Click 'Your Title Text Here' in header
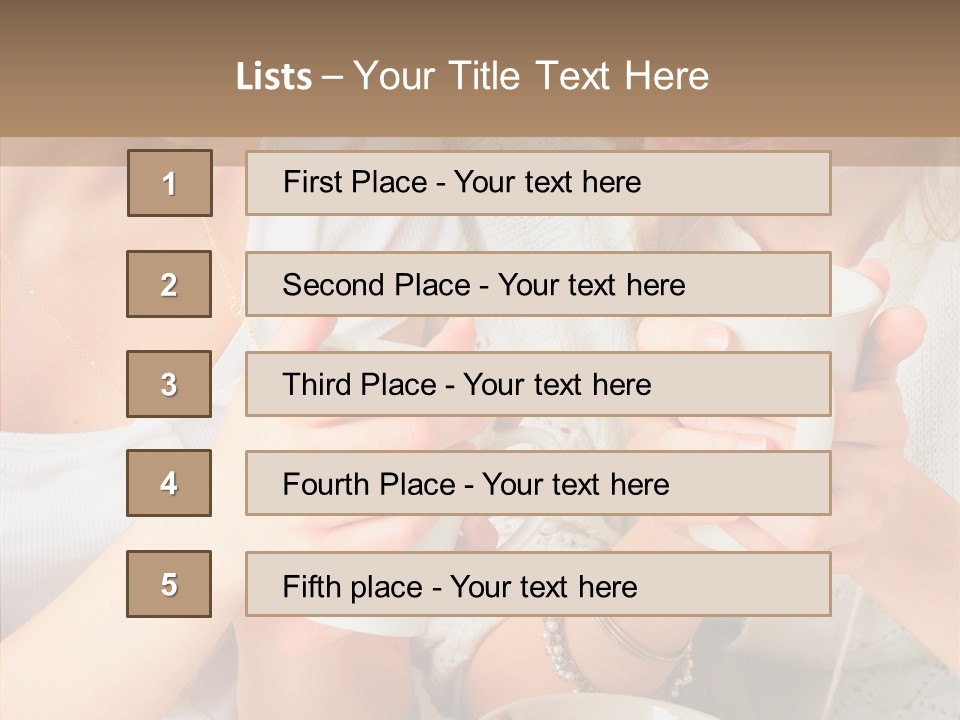The image size is (960, 720). 531,76
